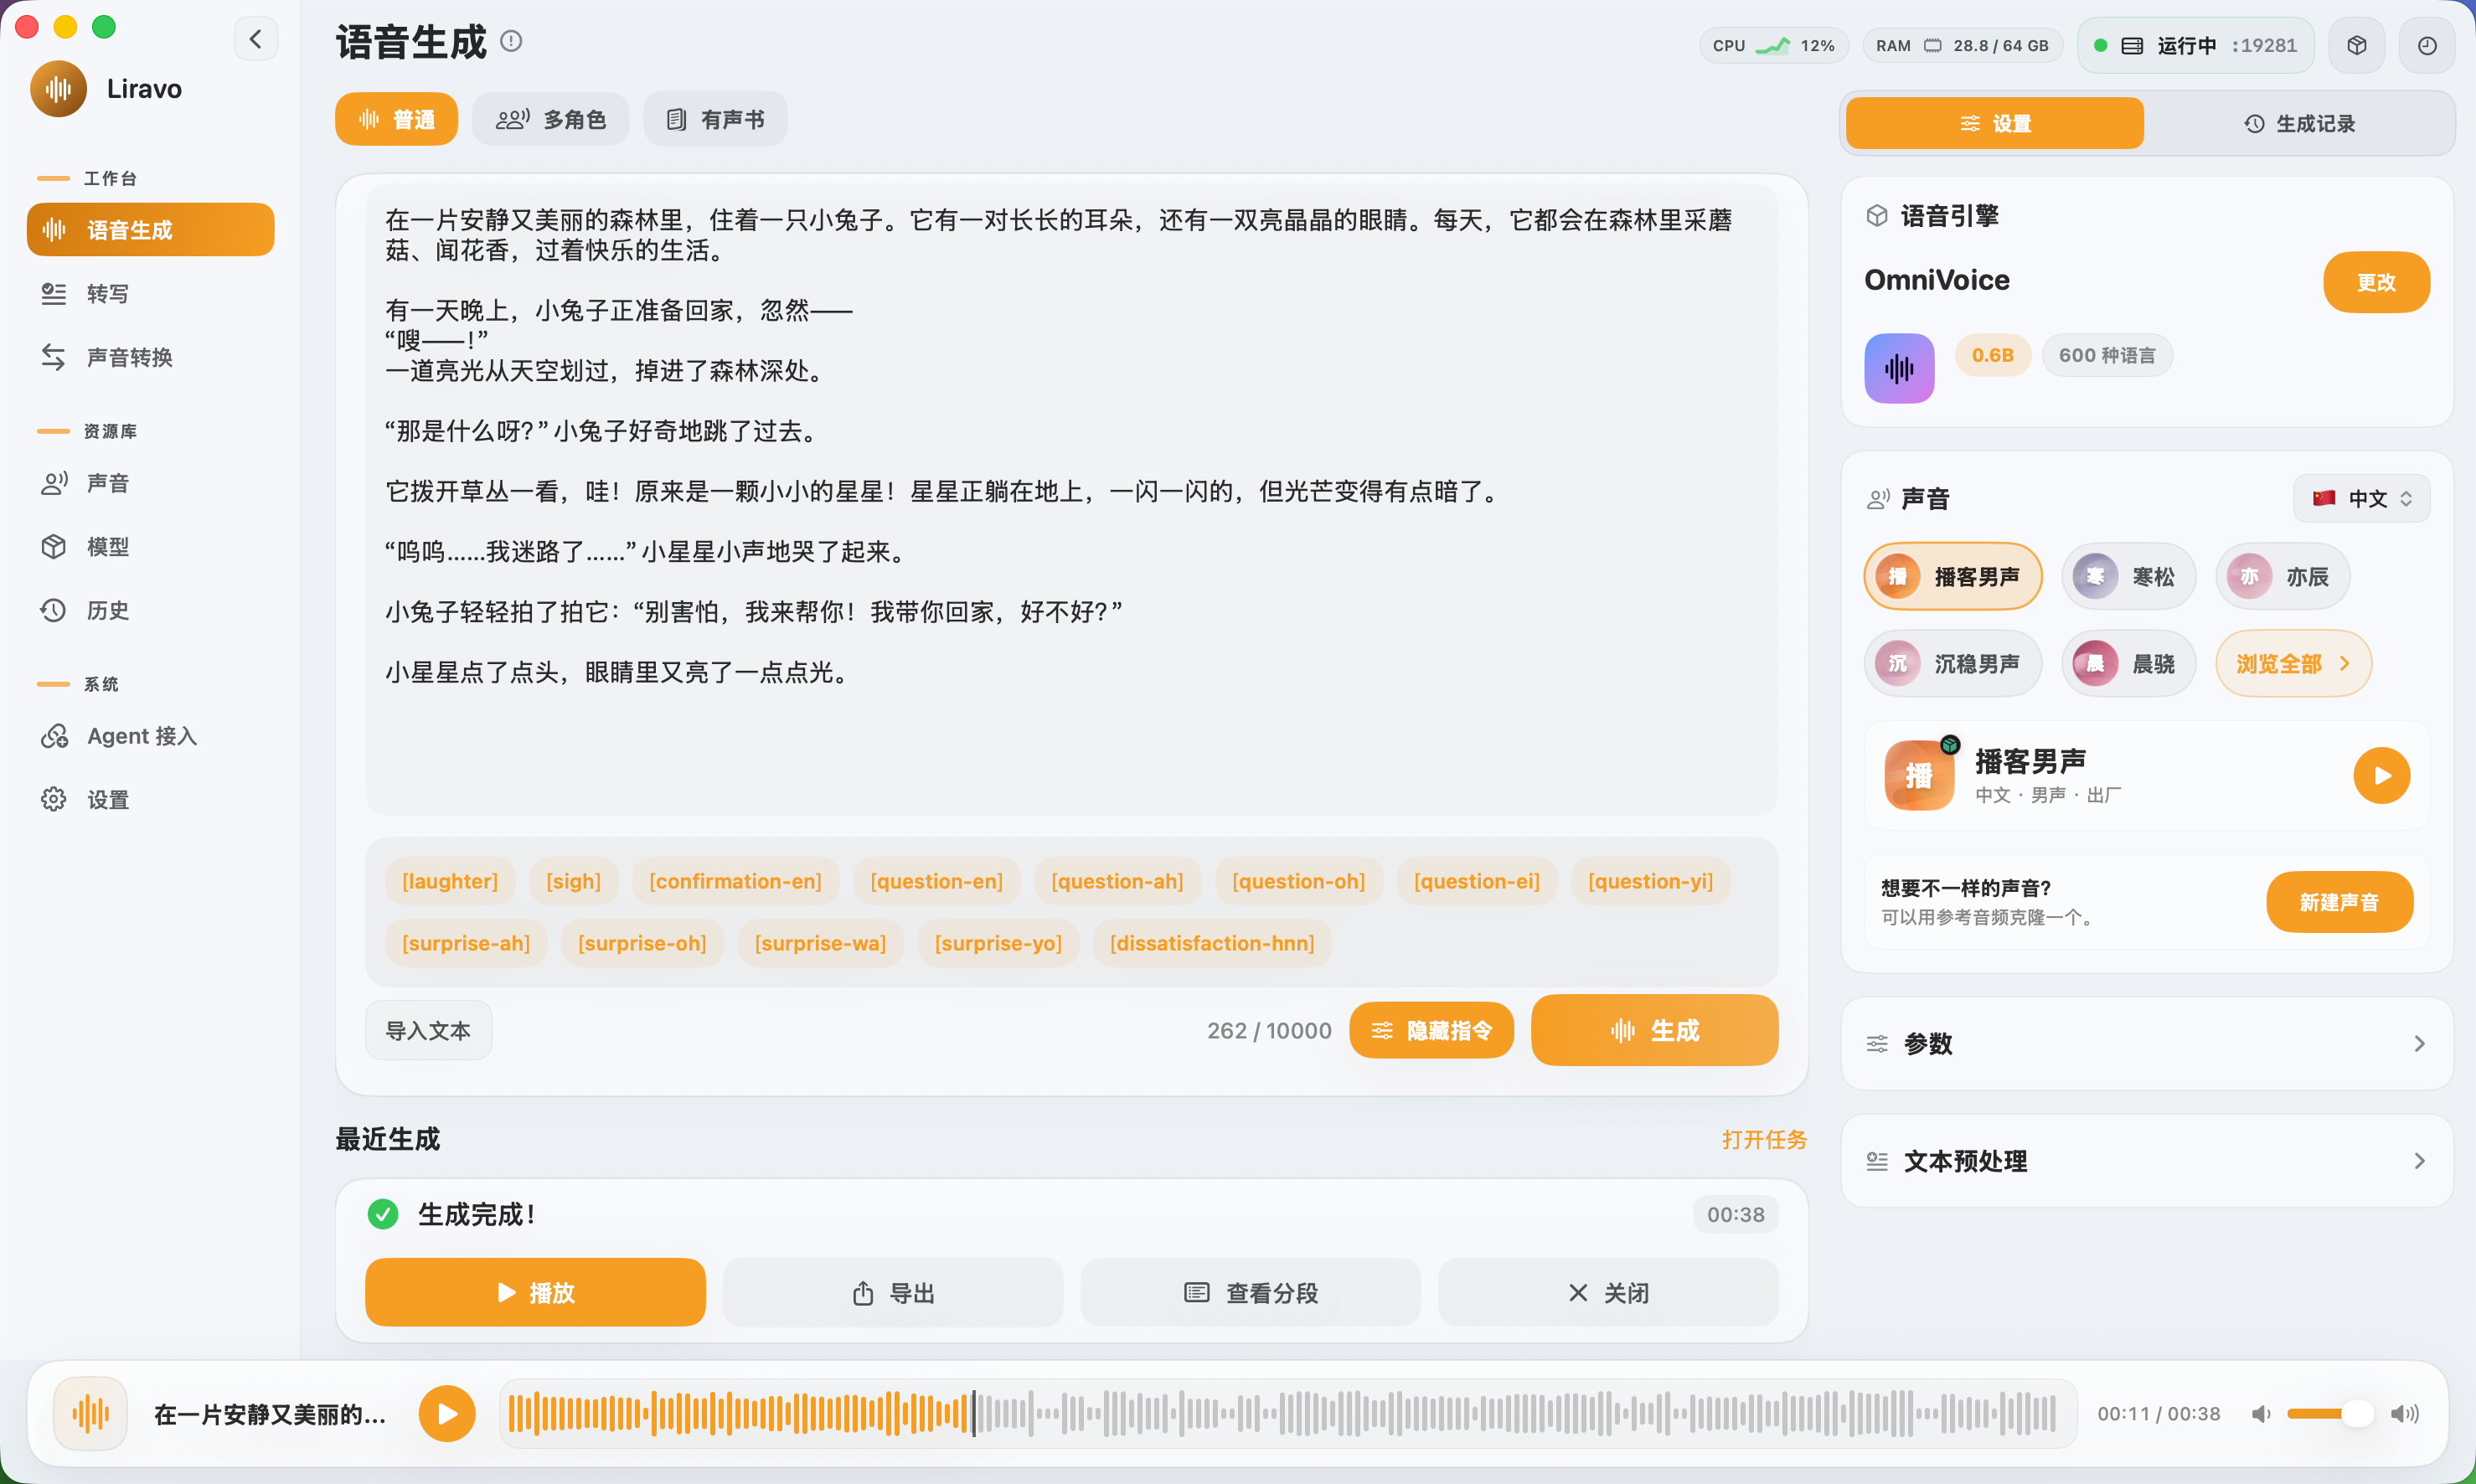Seek within the audio waveform track
Viewport: 2476px width, 1484px height.
[x=1287, y=1414]
